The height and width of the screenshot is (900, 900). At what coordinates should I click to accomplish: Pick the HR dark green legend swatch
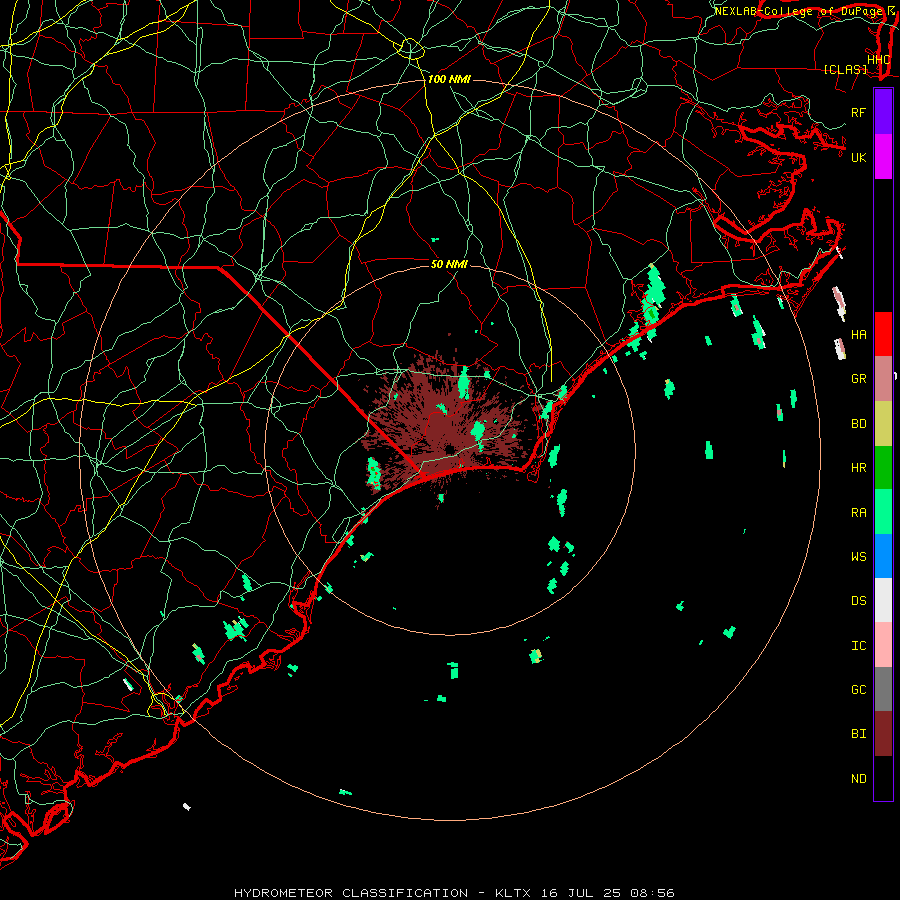883,468
